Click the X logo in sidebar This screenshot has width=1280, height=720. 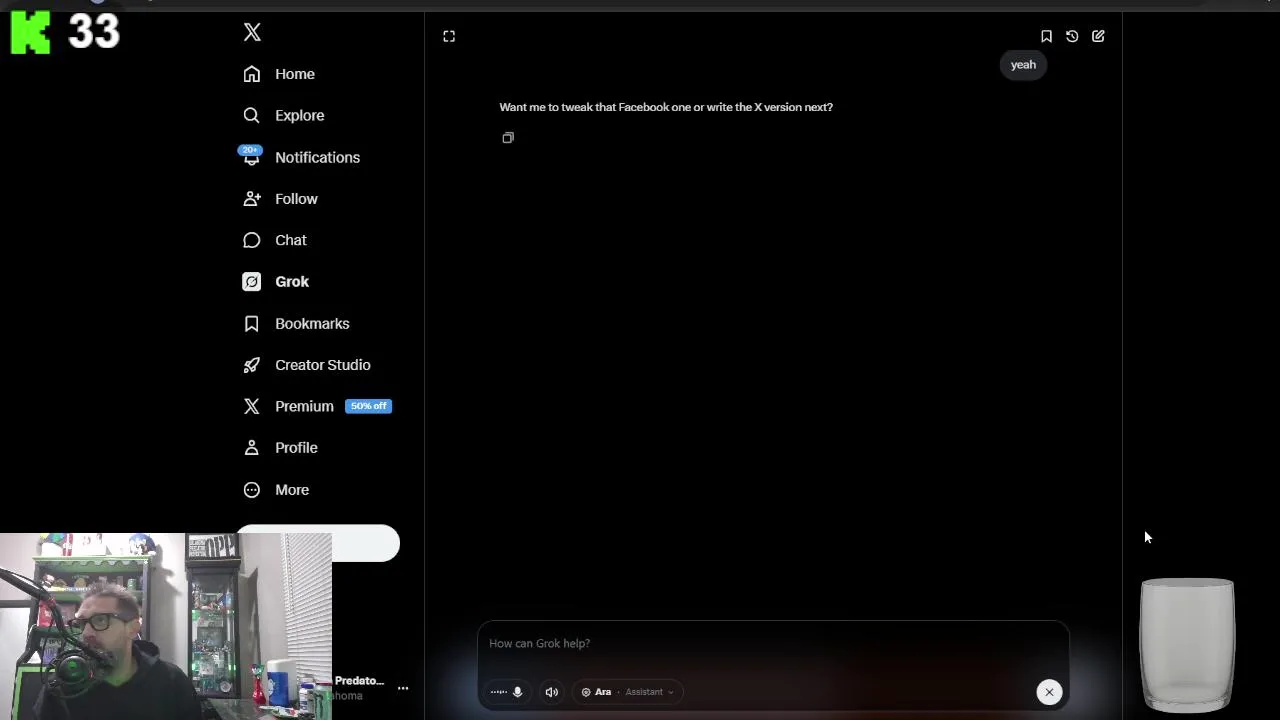(x=252, y=32)
